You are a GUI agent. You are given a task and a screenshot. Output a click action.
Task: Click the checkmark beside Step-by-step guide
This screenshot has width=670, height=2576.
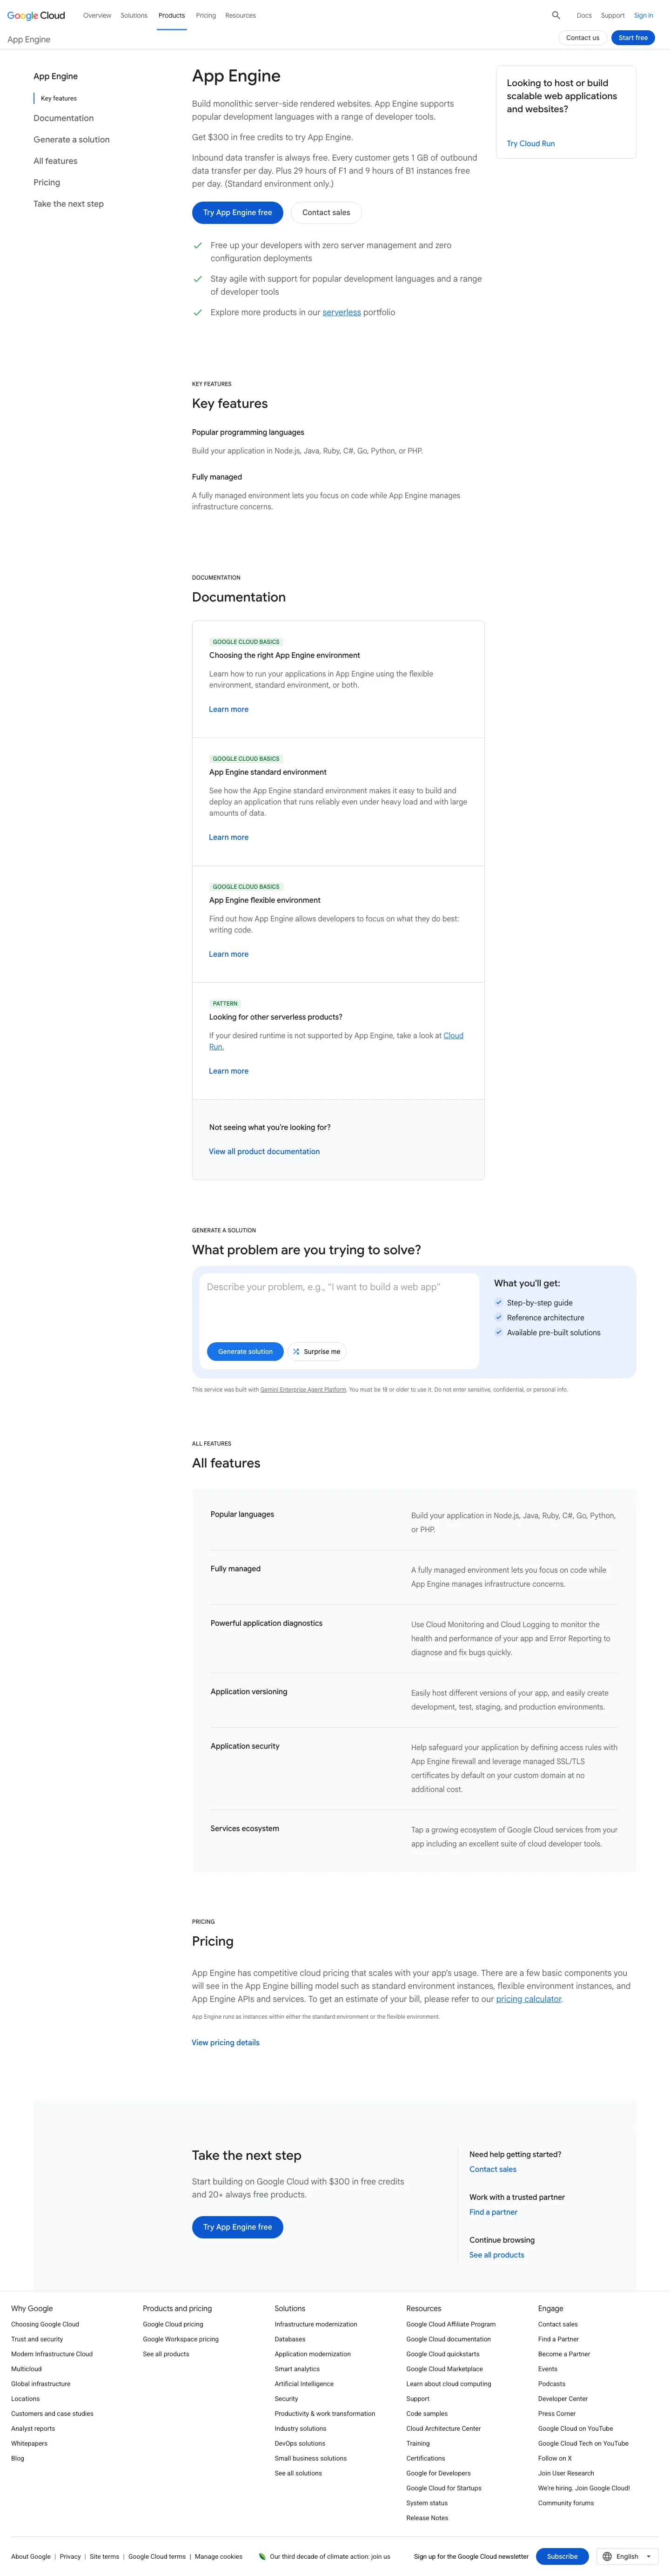pyautogui.click(x=499, y=1302)
